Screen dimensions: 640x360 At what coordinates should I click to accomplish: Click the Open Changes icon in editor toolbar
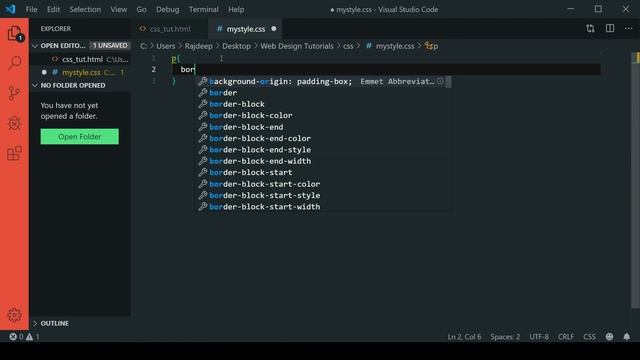[590, 29]
